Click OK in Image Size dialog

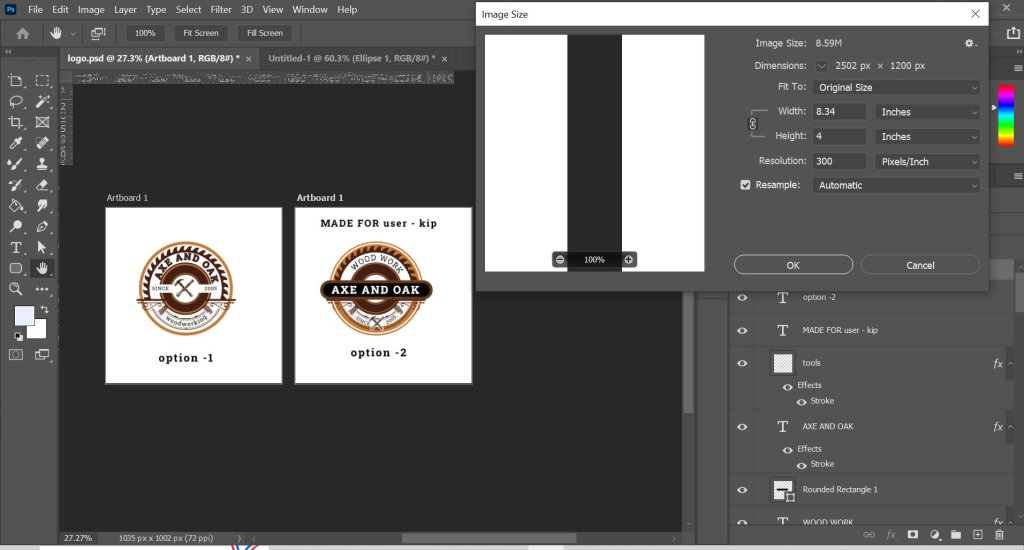[793, 265]
